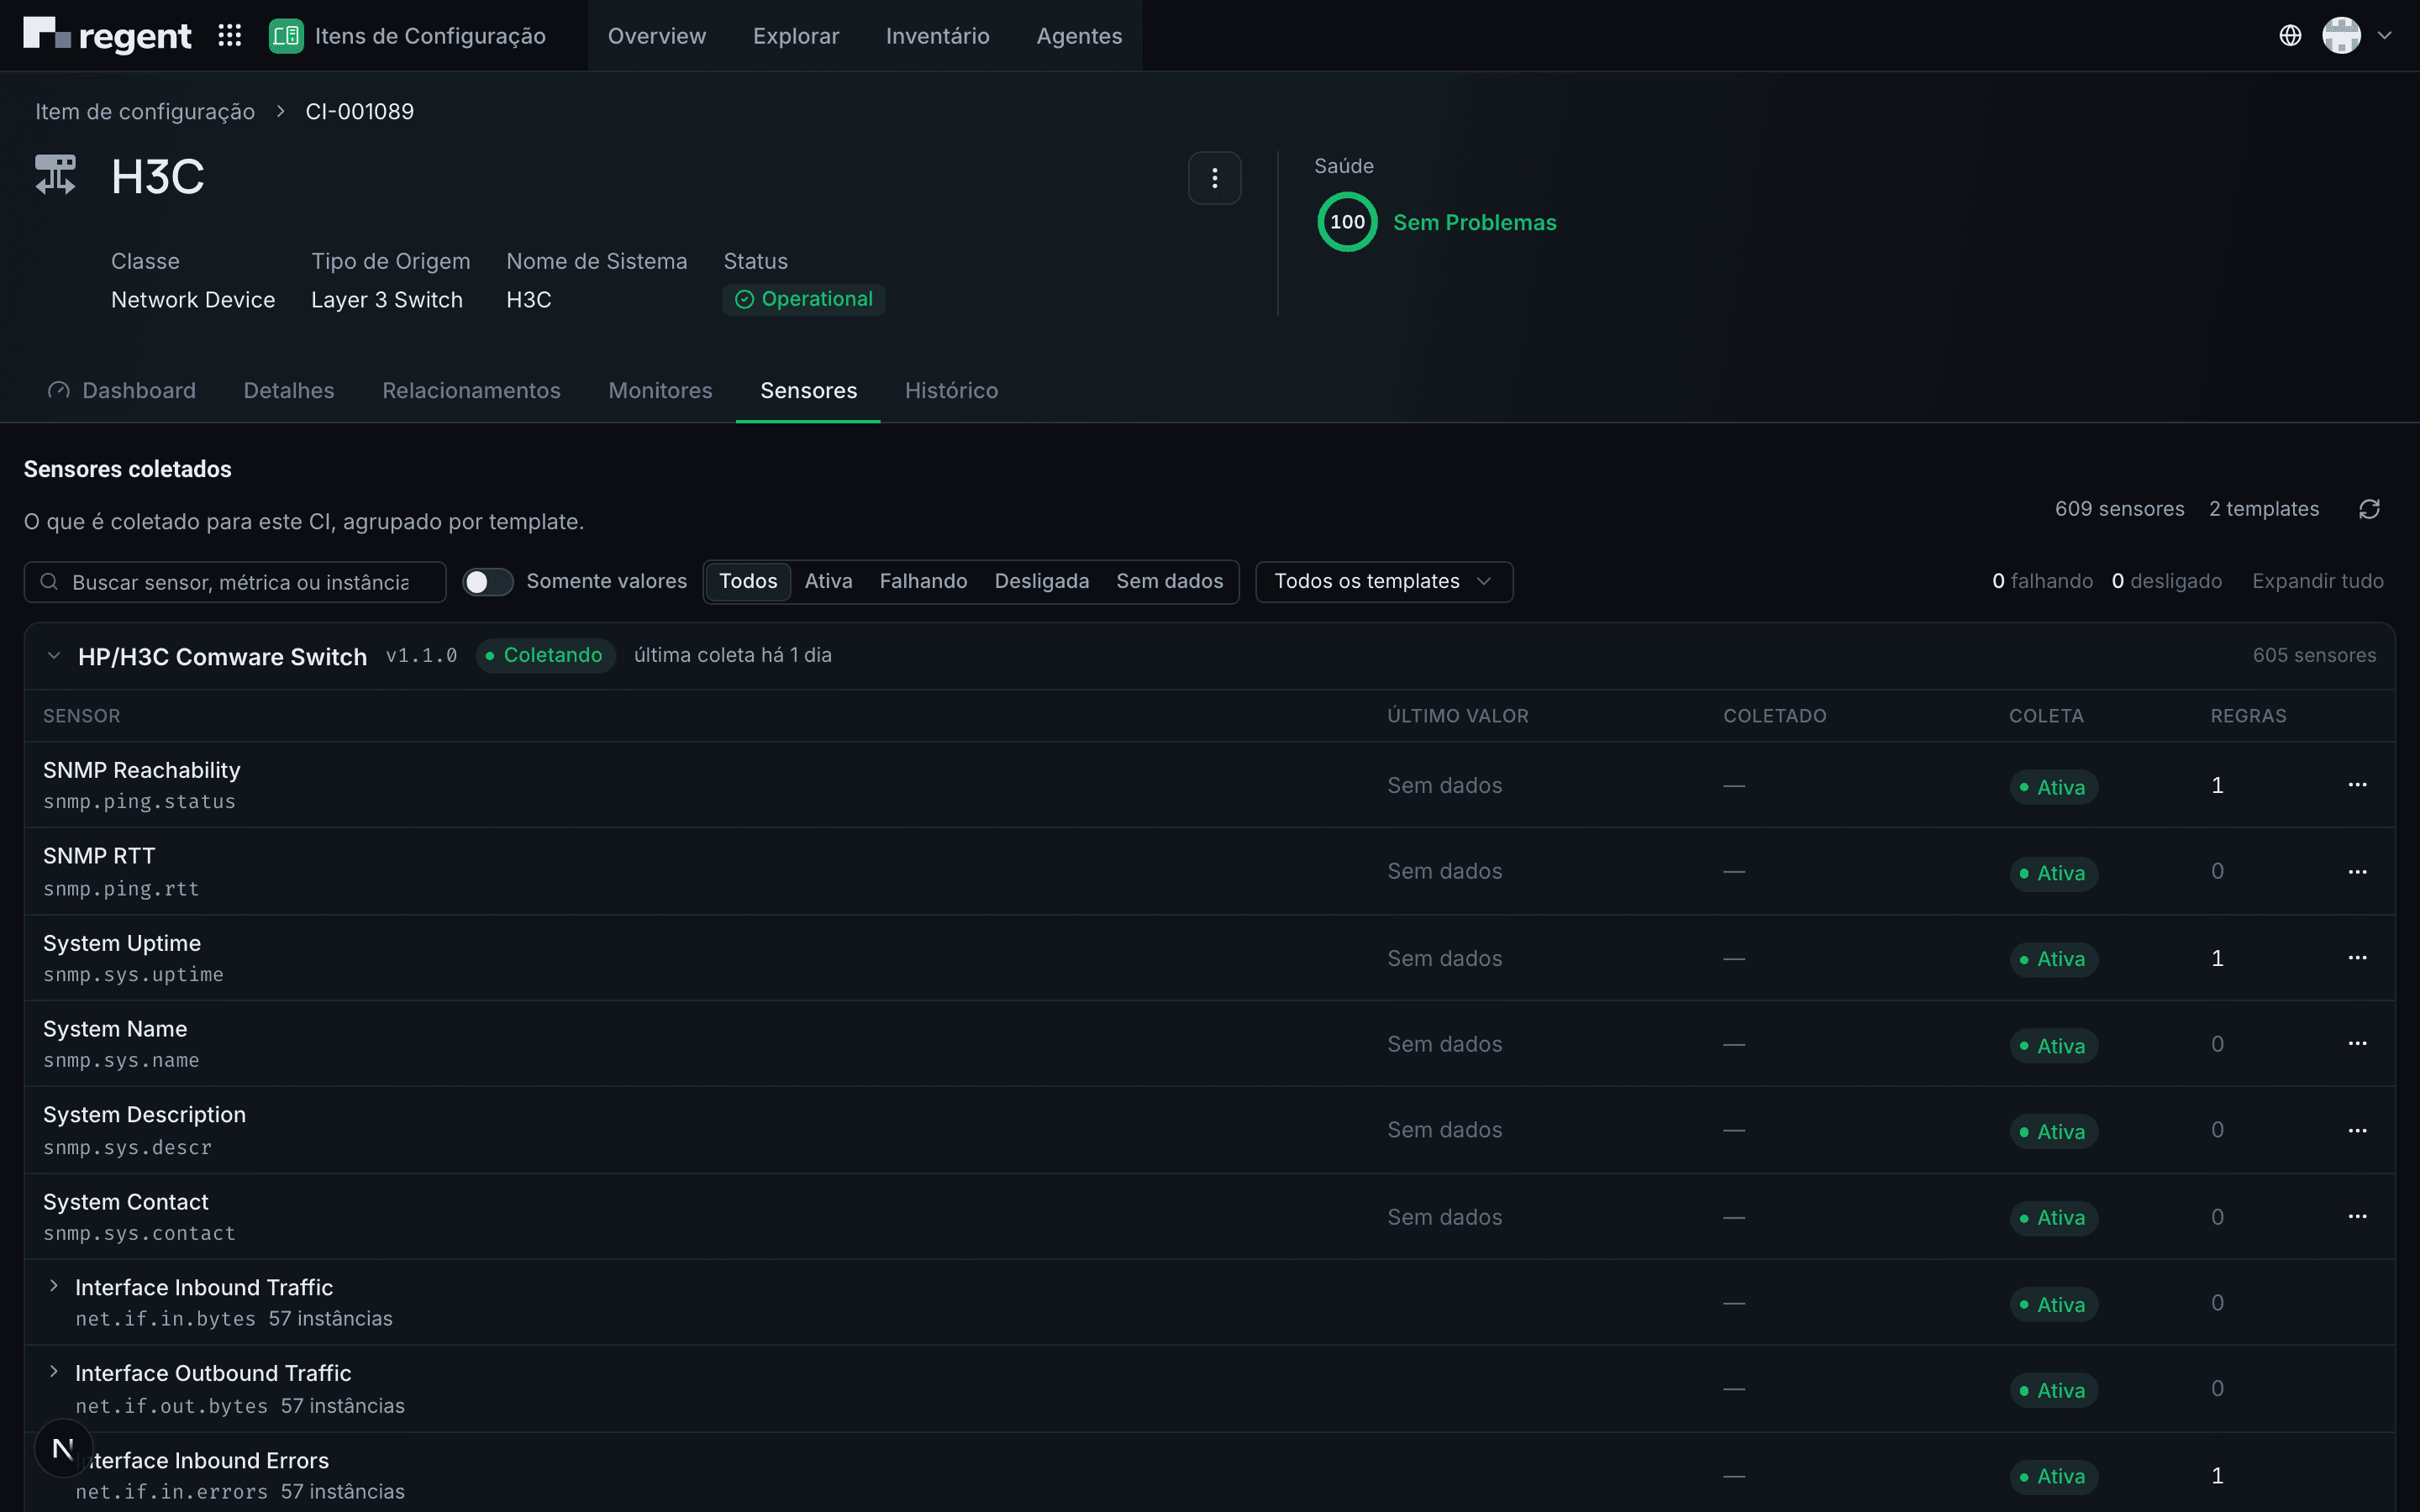Switch to the Histórico tab

point(951,391)
